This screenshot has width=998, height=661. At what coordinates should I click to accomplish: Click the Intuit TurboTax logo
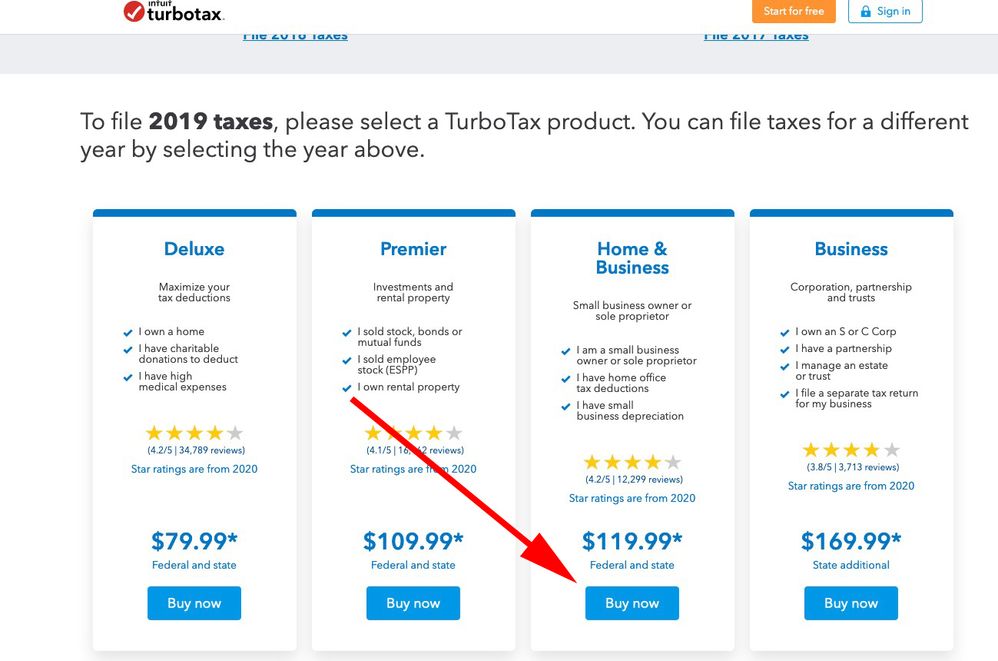tap(173, 12)
